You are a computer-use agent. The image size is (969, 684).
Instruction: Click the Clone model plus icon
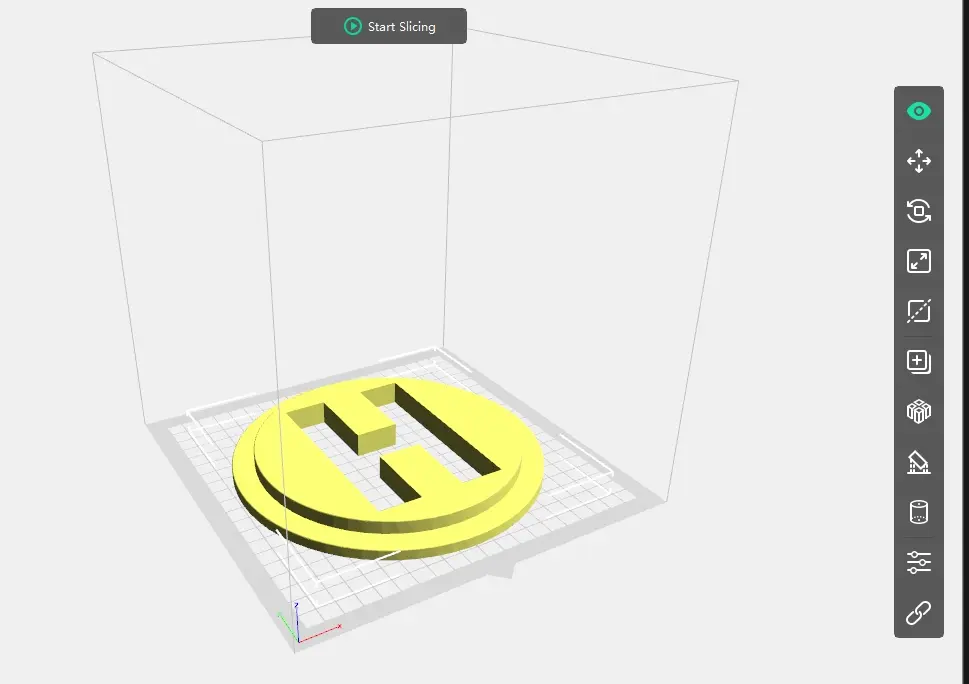(918, 361)
